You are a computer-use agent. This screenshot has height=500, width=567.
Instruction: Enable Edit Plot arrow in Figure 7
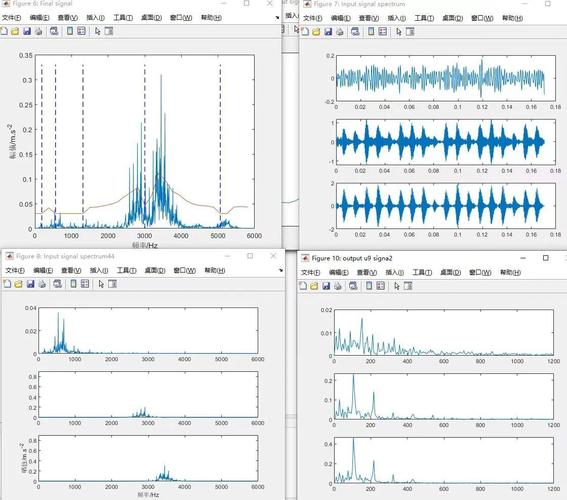pos(398,32)
